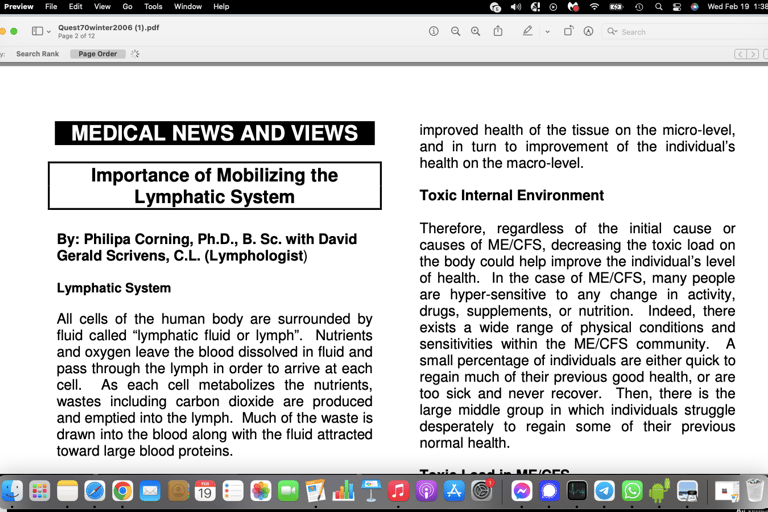Open the Share button in Preview toolbar
Screen dimensions: 768x512
pos(498,31)
